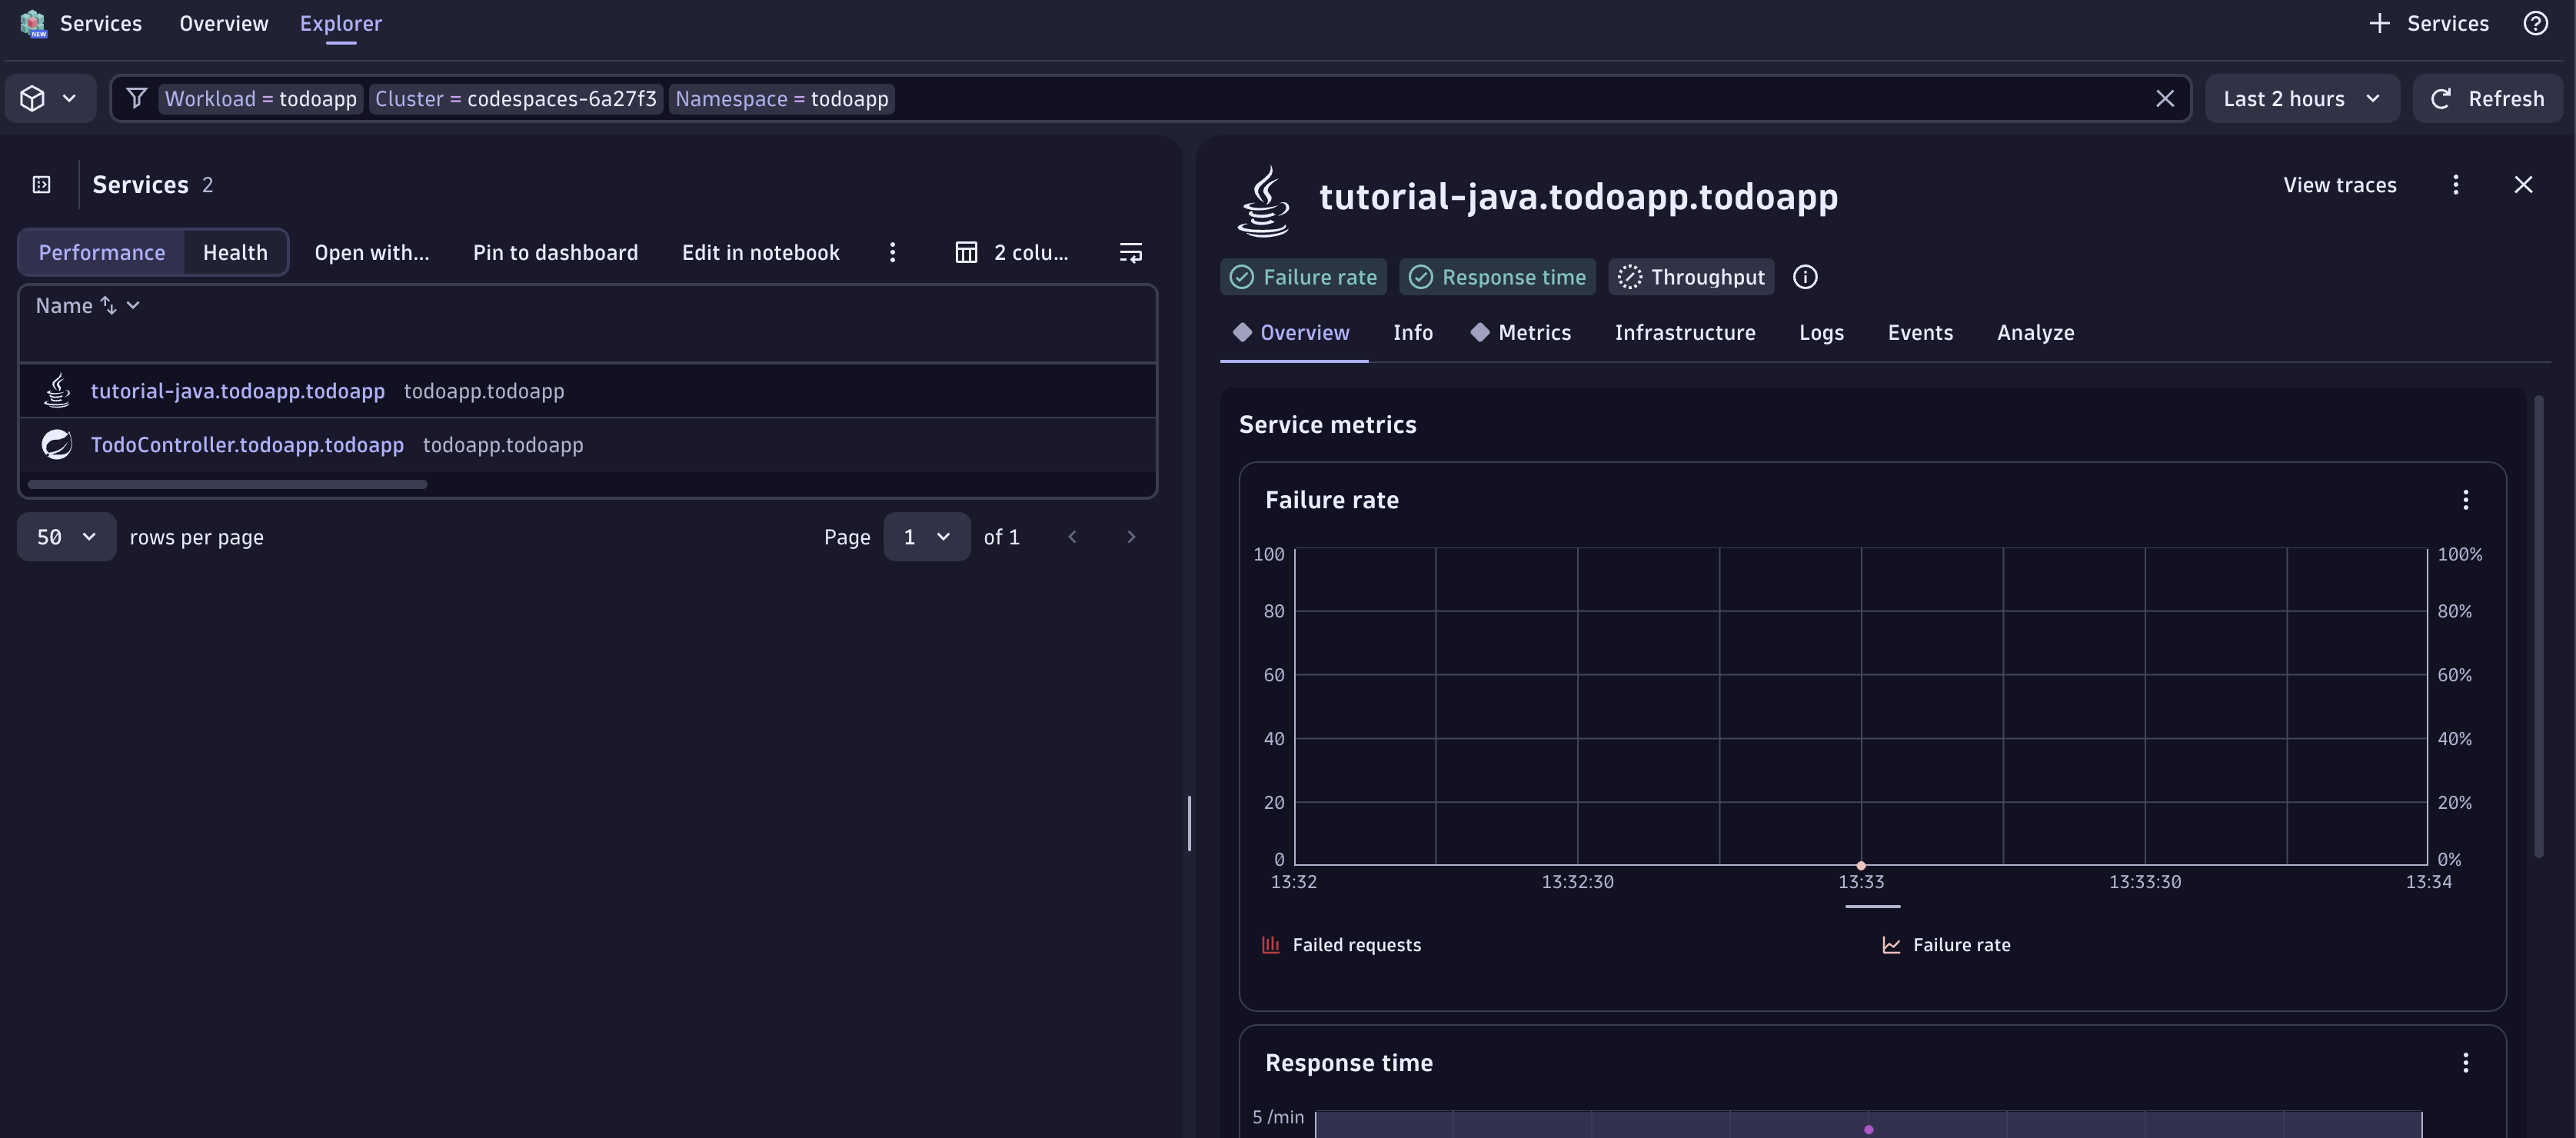Switch to the Logs tab
Viewport: 2576px width, 1138px height.
pos(1820,332)
